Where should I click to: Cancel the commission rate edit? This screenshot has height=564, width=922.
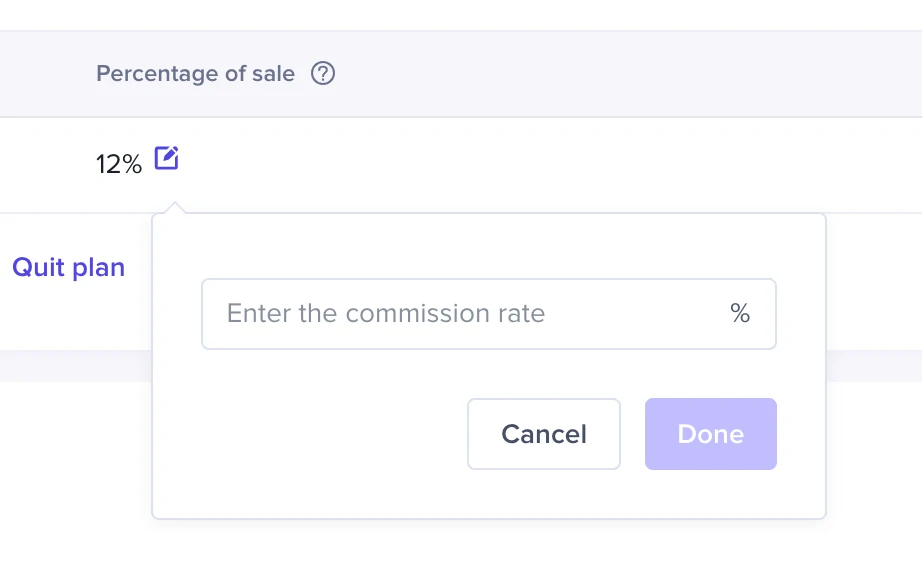(x=544, y=434)
